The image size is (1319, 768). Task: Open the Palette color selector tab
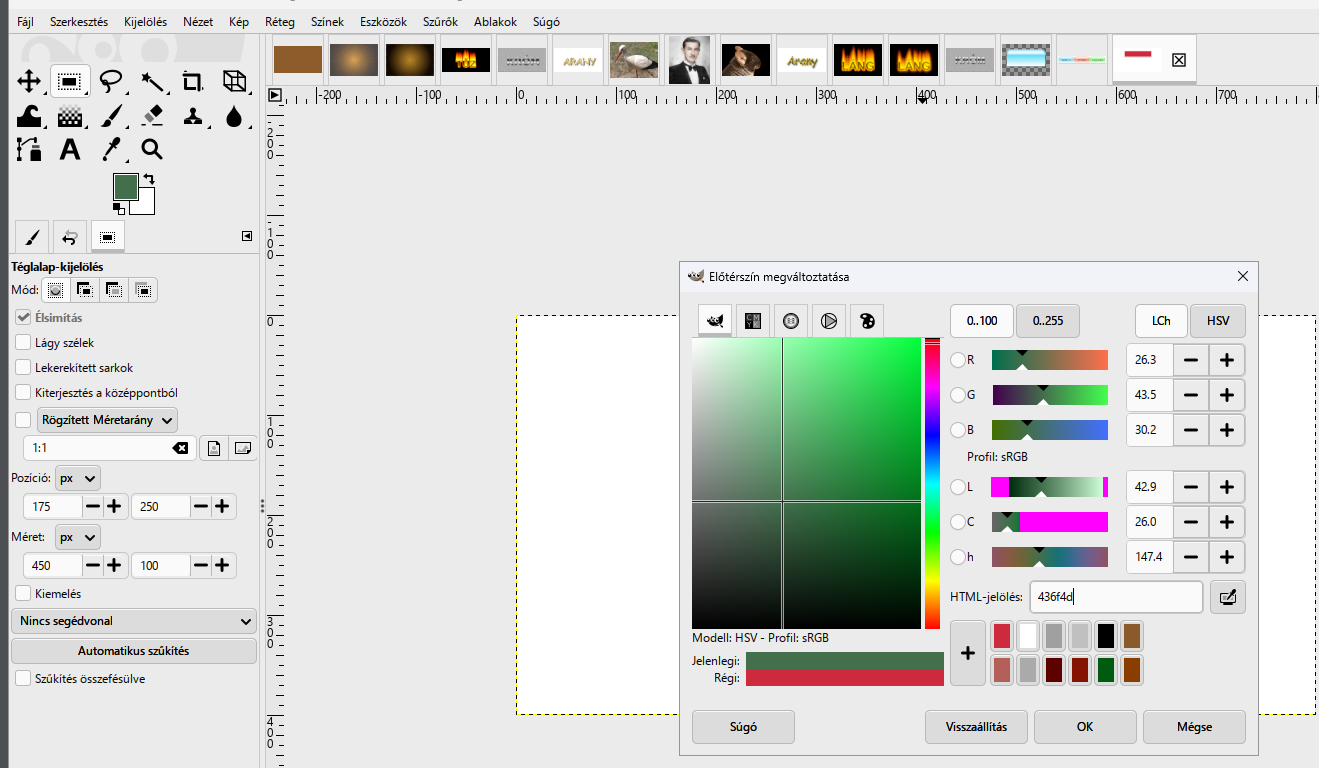tap(867, 321)
